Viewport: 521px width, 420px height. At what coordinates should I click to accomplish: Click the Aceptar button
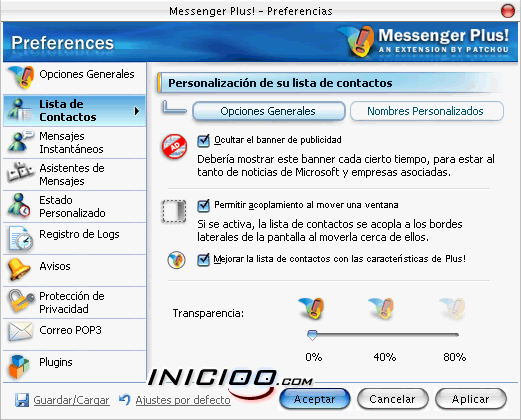click(315, 399)
